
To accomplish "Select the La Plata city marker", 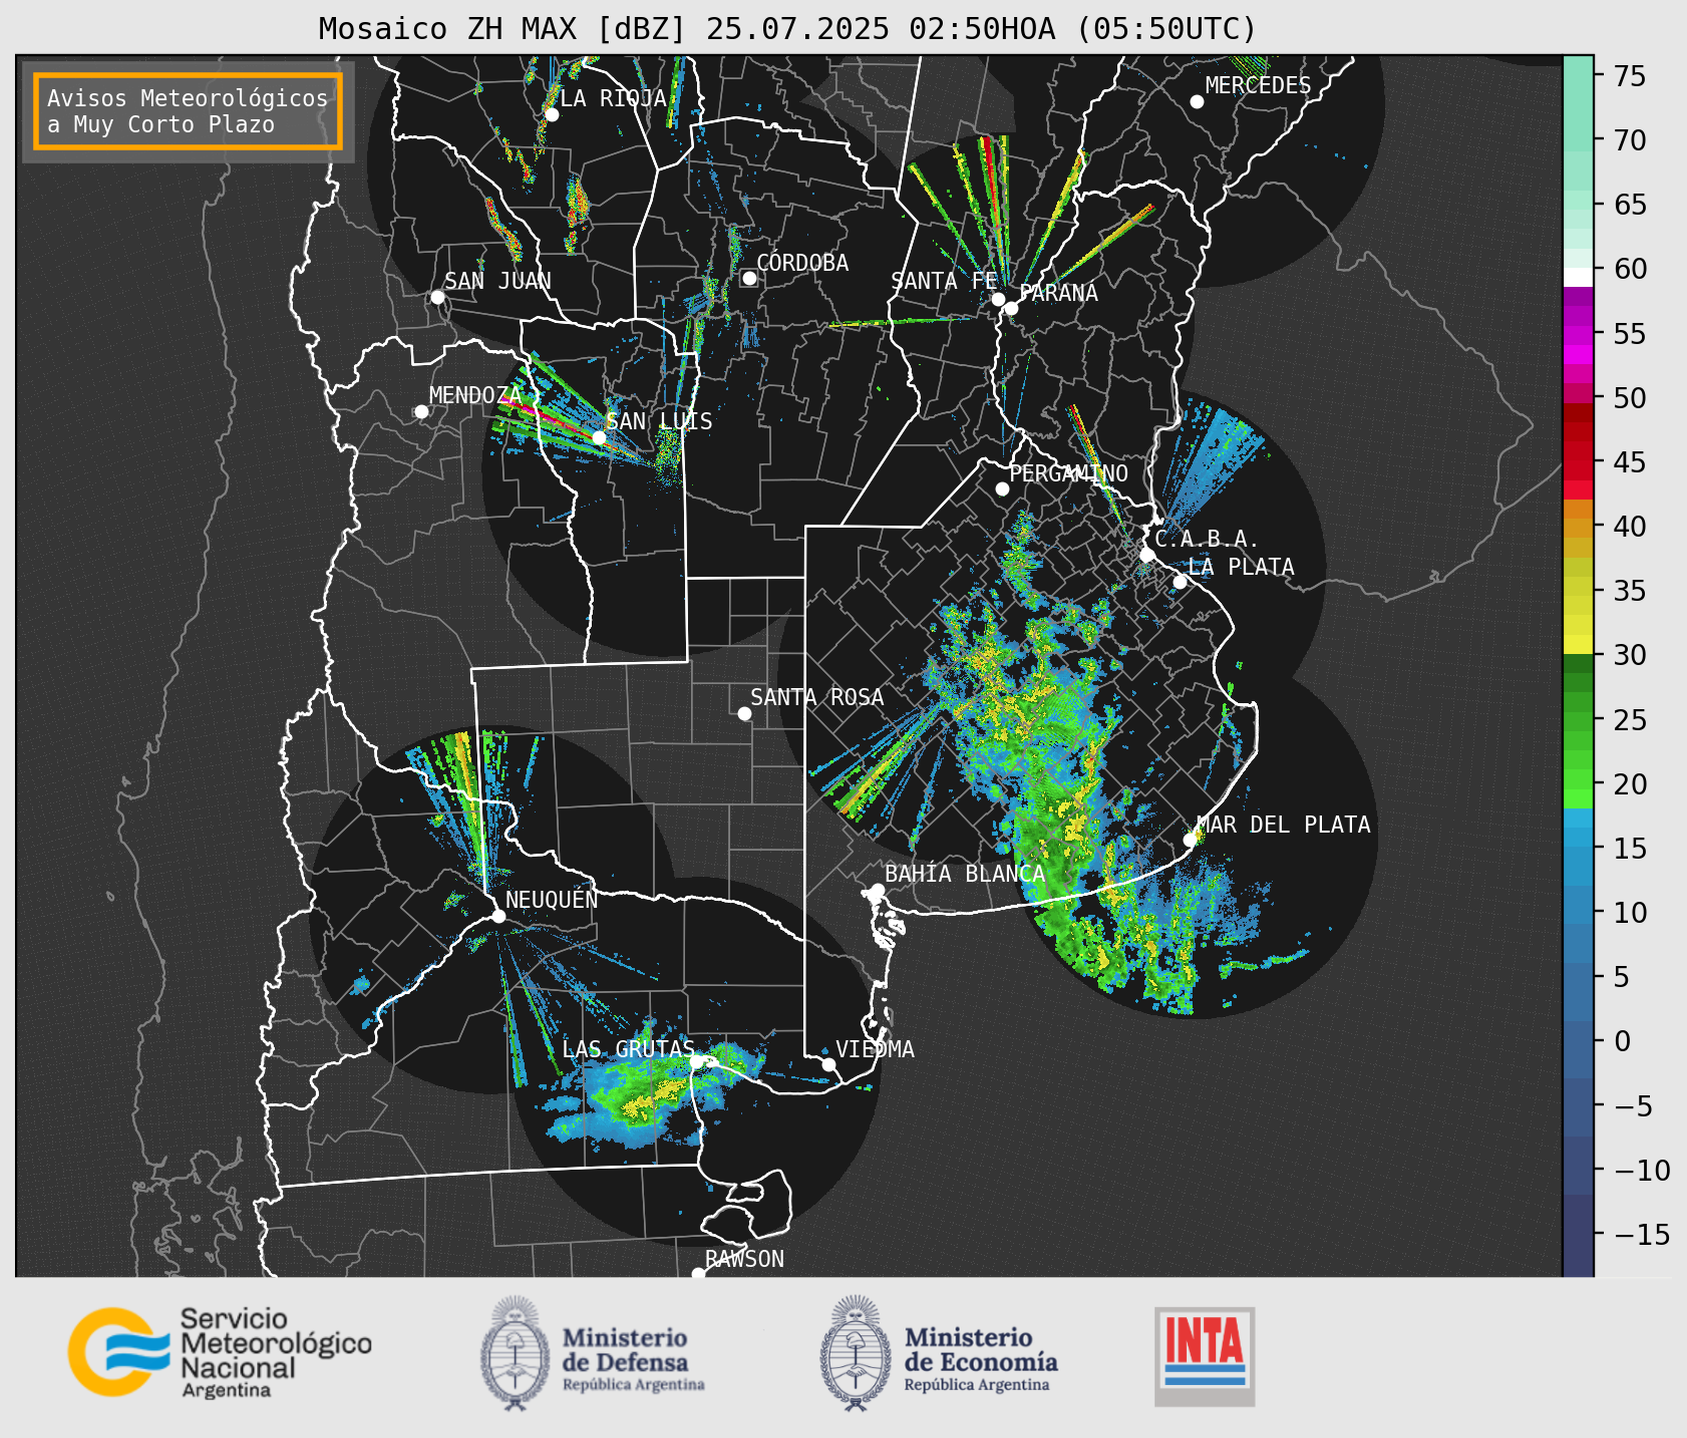I will 1180,582.
